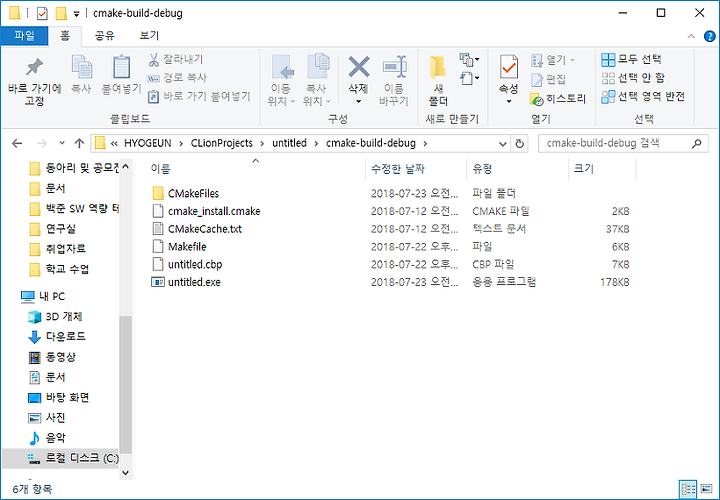Click the Back arrow in navigation bar
This screenshot has width=720, height=500.
click(x=17, y=143)
